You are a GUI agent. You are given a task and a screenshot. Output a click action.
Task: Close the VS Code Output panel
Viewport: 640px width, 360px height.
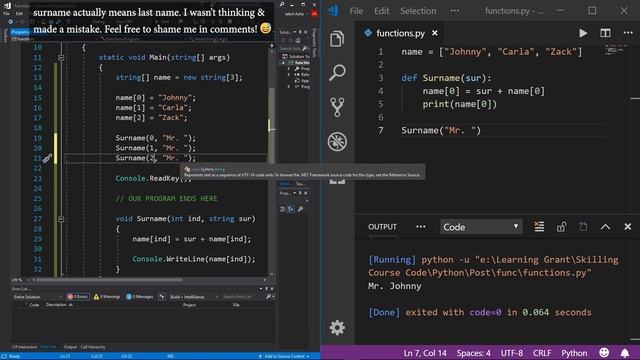[628, 227]
